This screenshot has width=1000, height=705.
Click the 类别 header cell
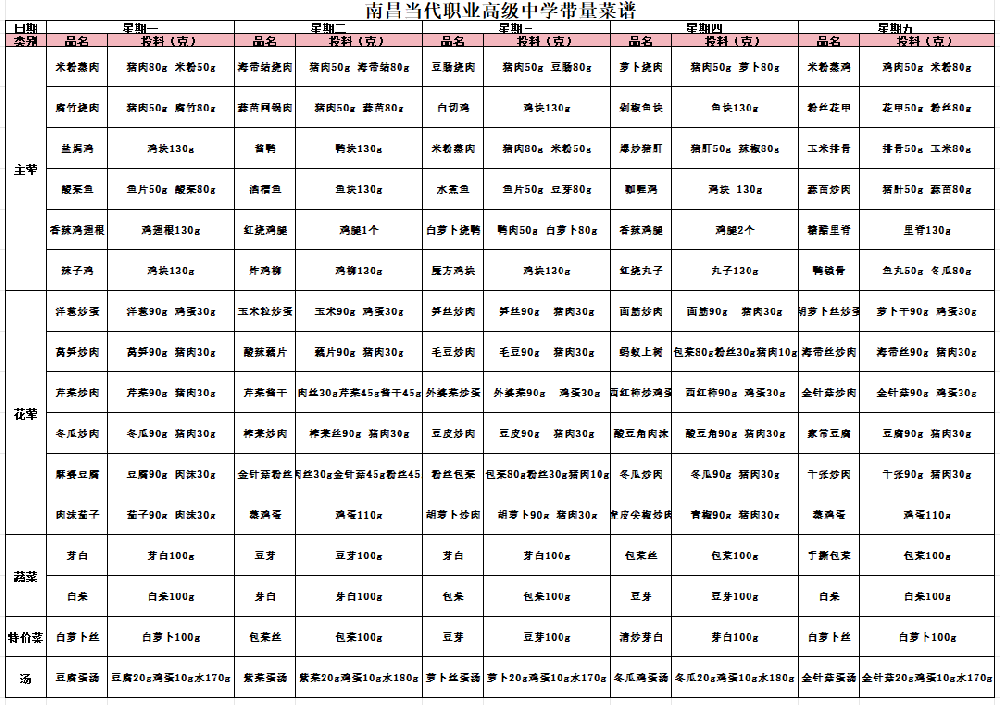pos(25,41)
